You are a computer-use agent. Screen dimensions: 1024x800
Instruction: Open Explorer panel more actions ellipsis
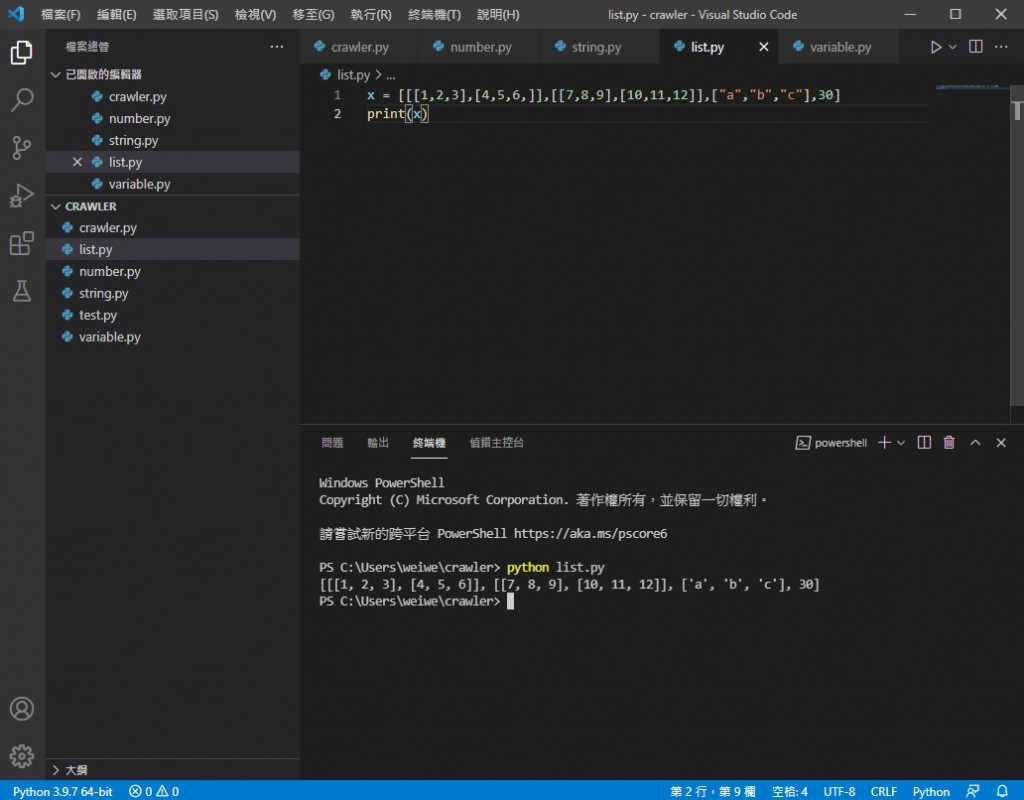point(277,46)
